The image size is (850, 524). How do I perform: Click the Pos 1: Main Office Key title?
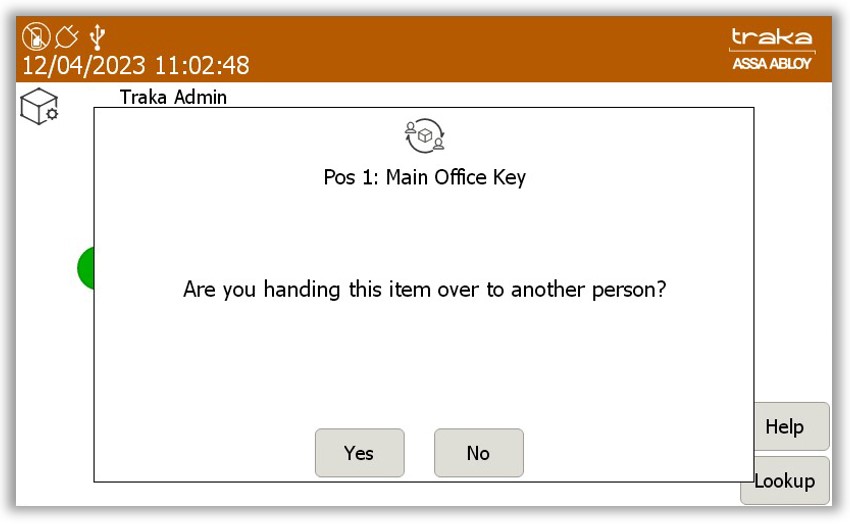point(424,177)
